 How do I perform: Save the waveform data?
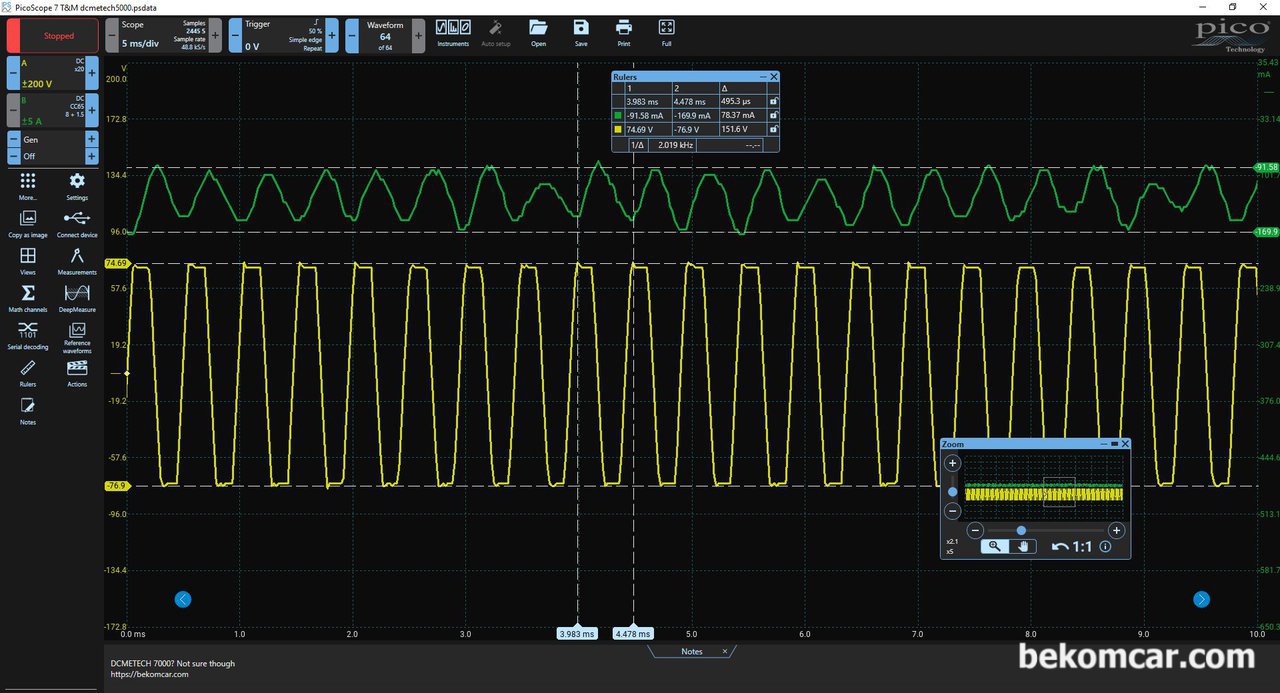pyautogui.click(x=581, y=31)
